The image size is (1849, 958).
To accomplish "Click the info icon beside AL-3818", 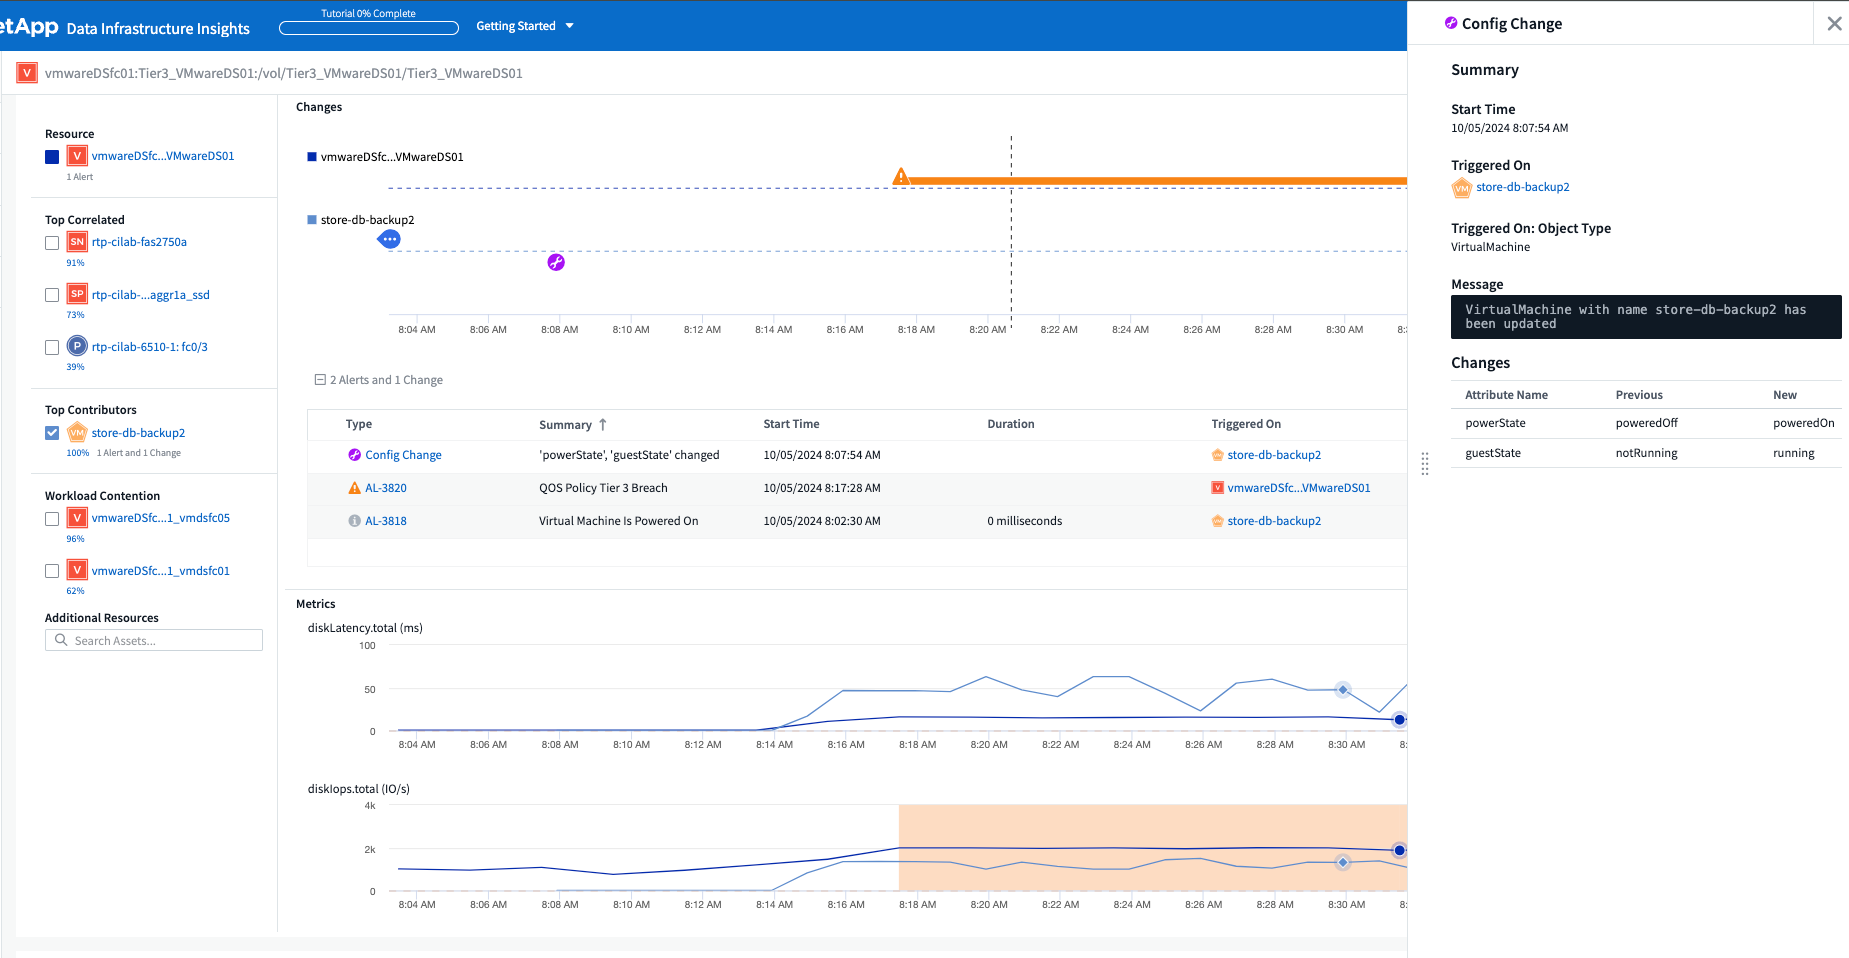I will pyautogui.click(x=354, y=521).
